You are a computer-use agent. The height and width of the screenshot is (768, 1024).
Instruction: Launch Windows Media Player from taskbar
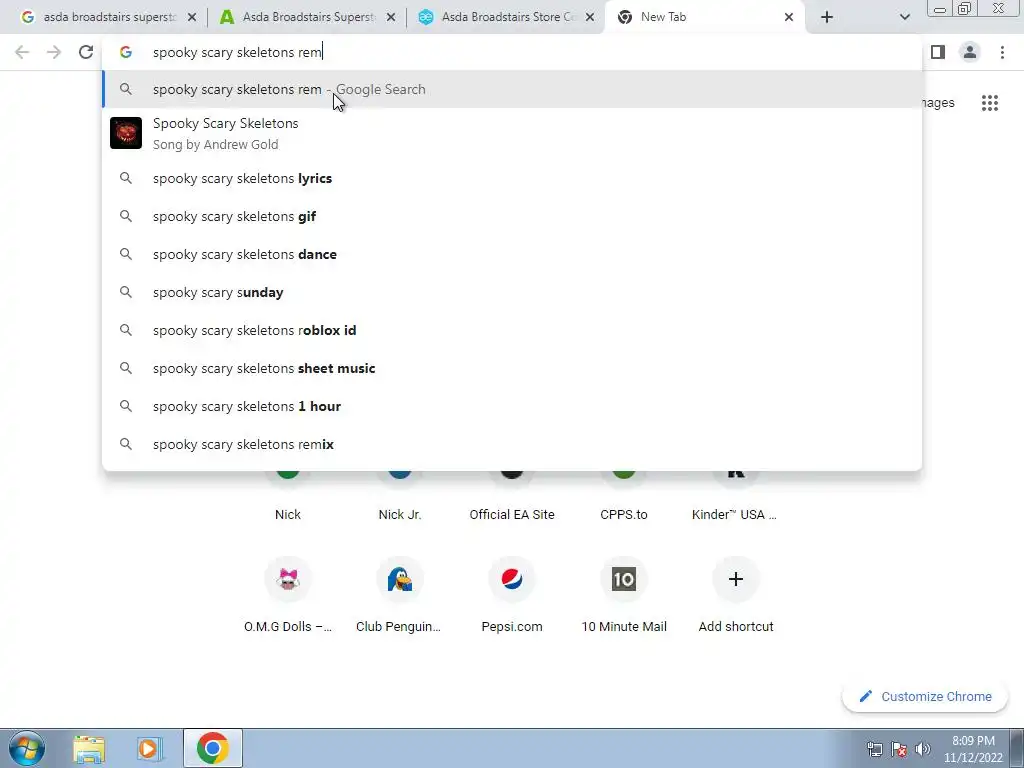tap(150, 748)
